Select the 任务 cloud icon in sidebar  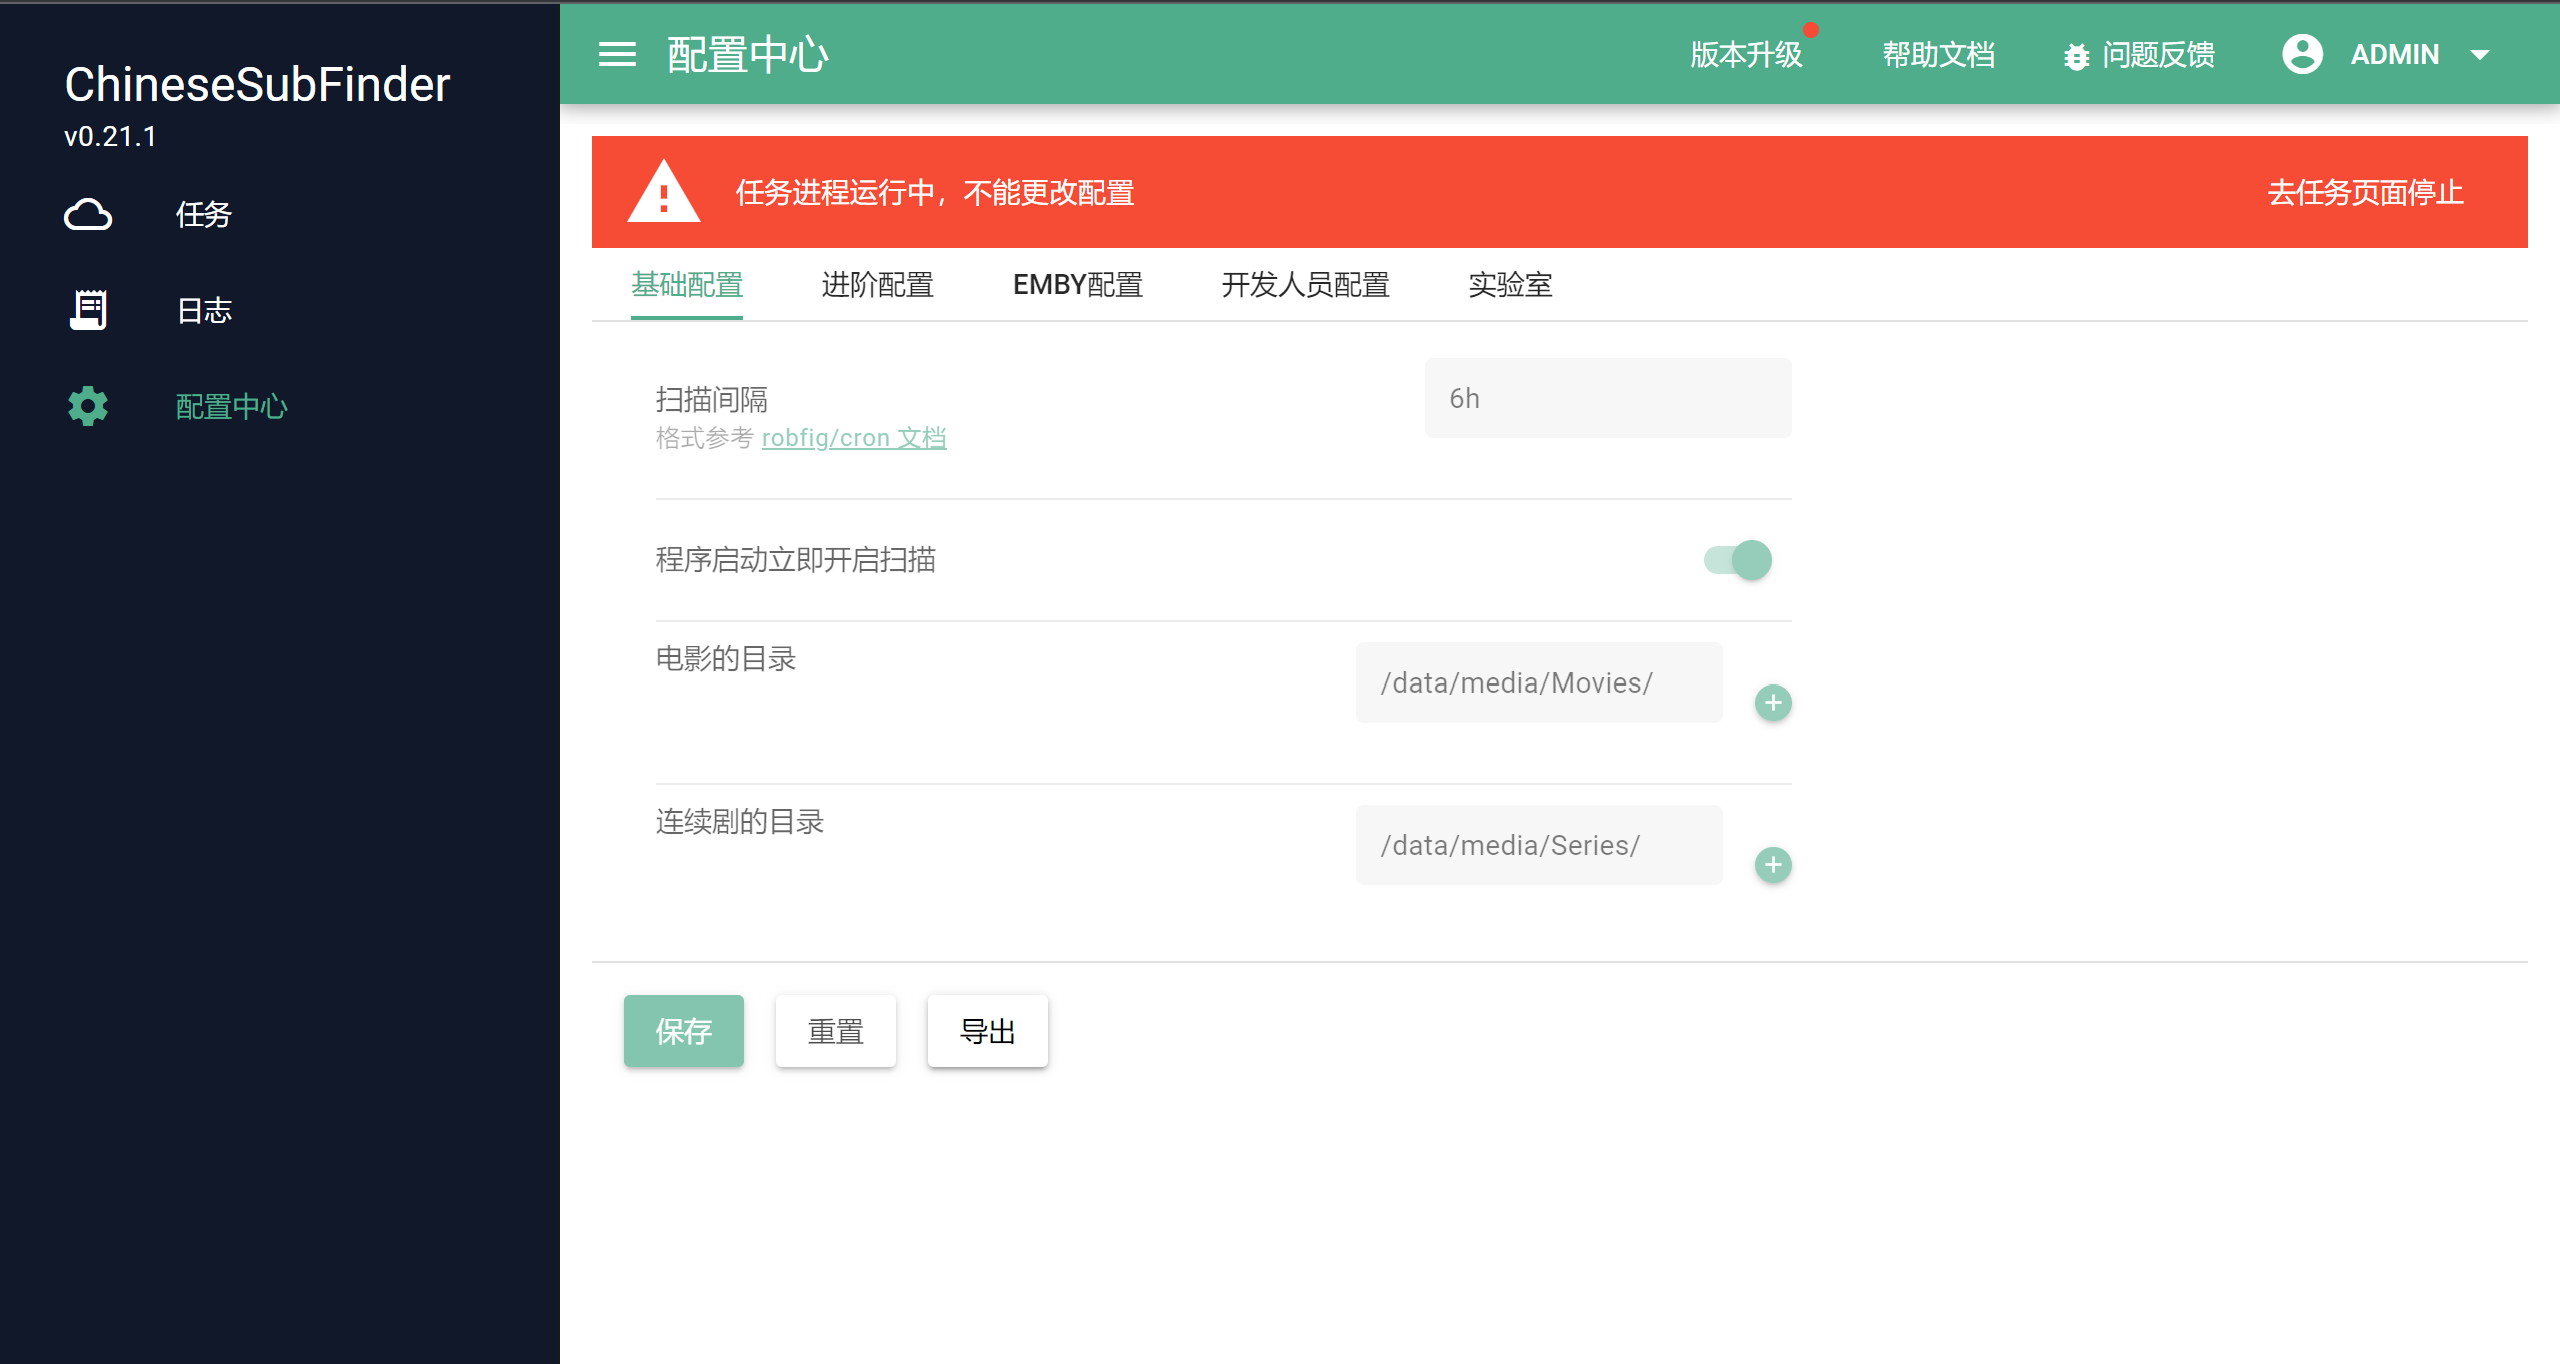pyautogui.click(x=88, y=214)
